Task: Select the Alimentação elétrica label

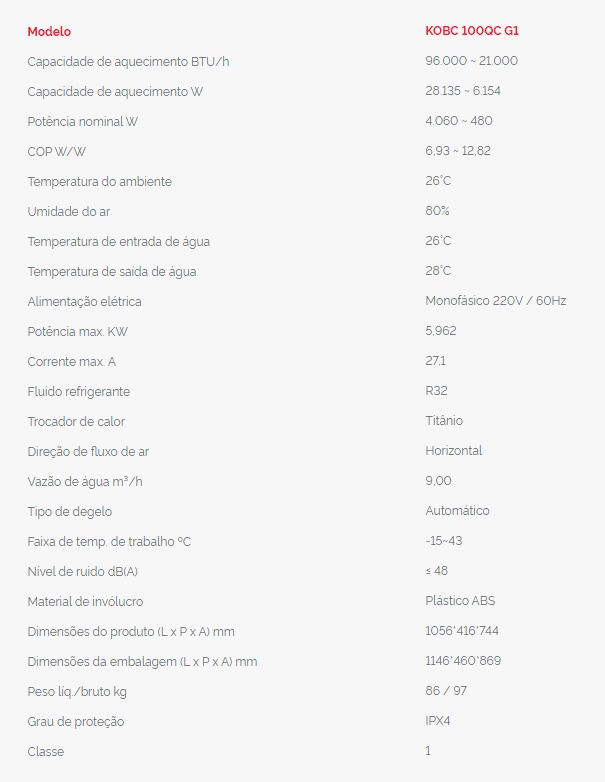Action: [x=84, y=301]
